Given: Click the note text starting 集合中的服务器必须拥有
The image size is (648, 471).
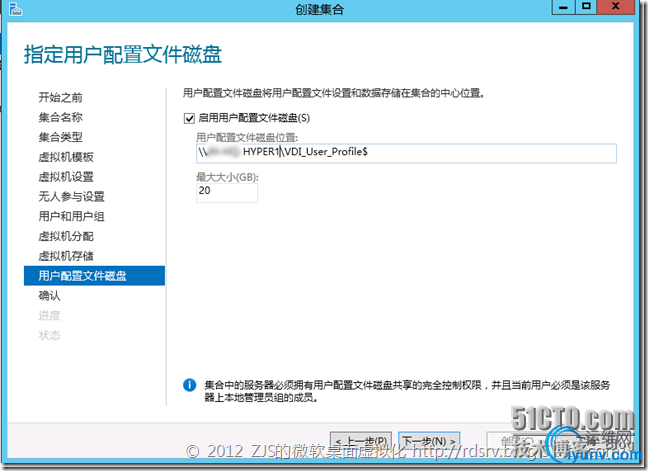Looking at the screenshot, I should click(x=407, y=391).
